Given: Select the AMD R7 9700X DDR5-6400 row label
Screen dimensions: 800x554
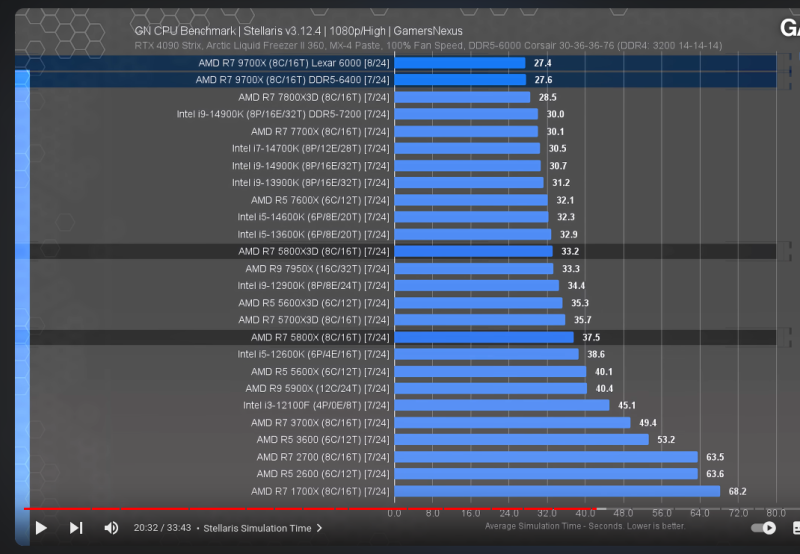Looking at the screenshot, I should coord(292,80).
